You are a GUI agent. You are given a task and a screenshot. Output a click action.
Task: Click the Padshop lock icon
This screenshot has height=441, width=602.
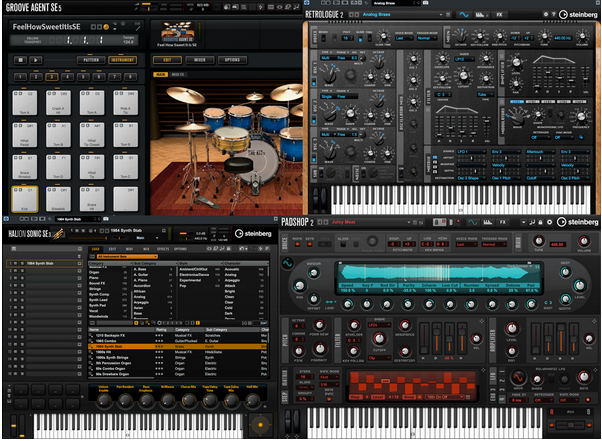(541, 222)
